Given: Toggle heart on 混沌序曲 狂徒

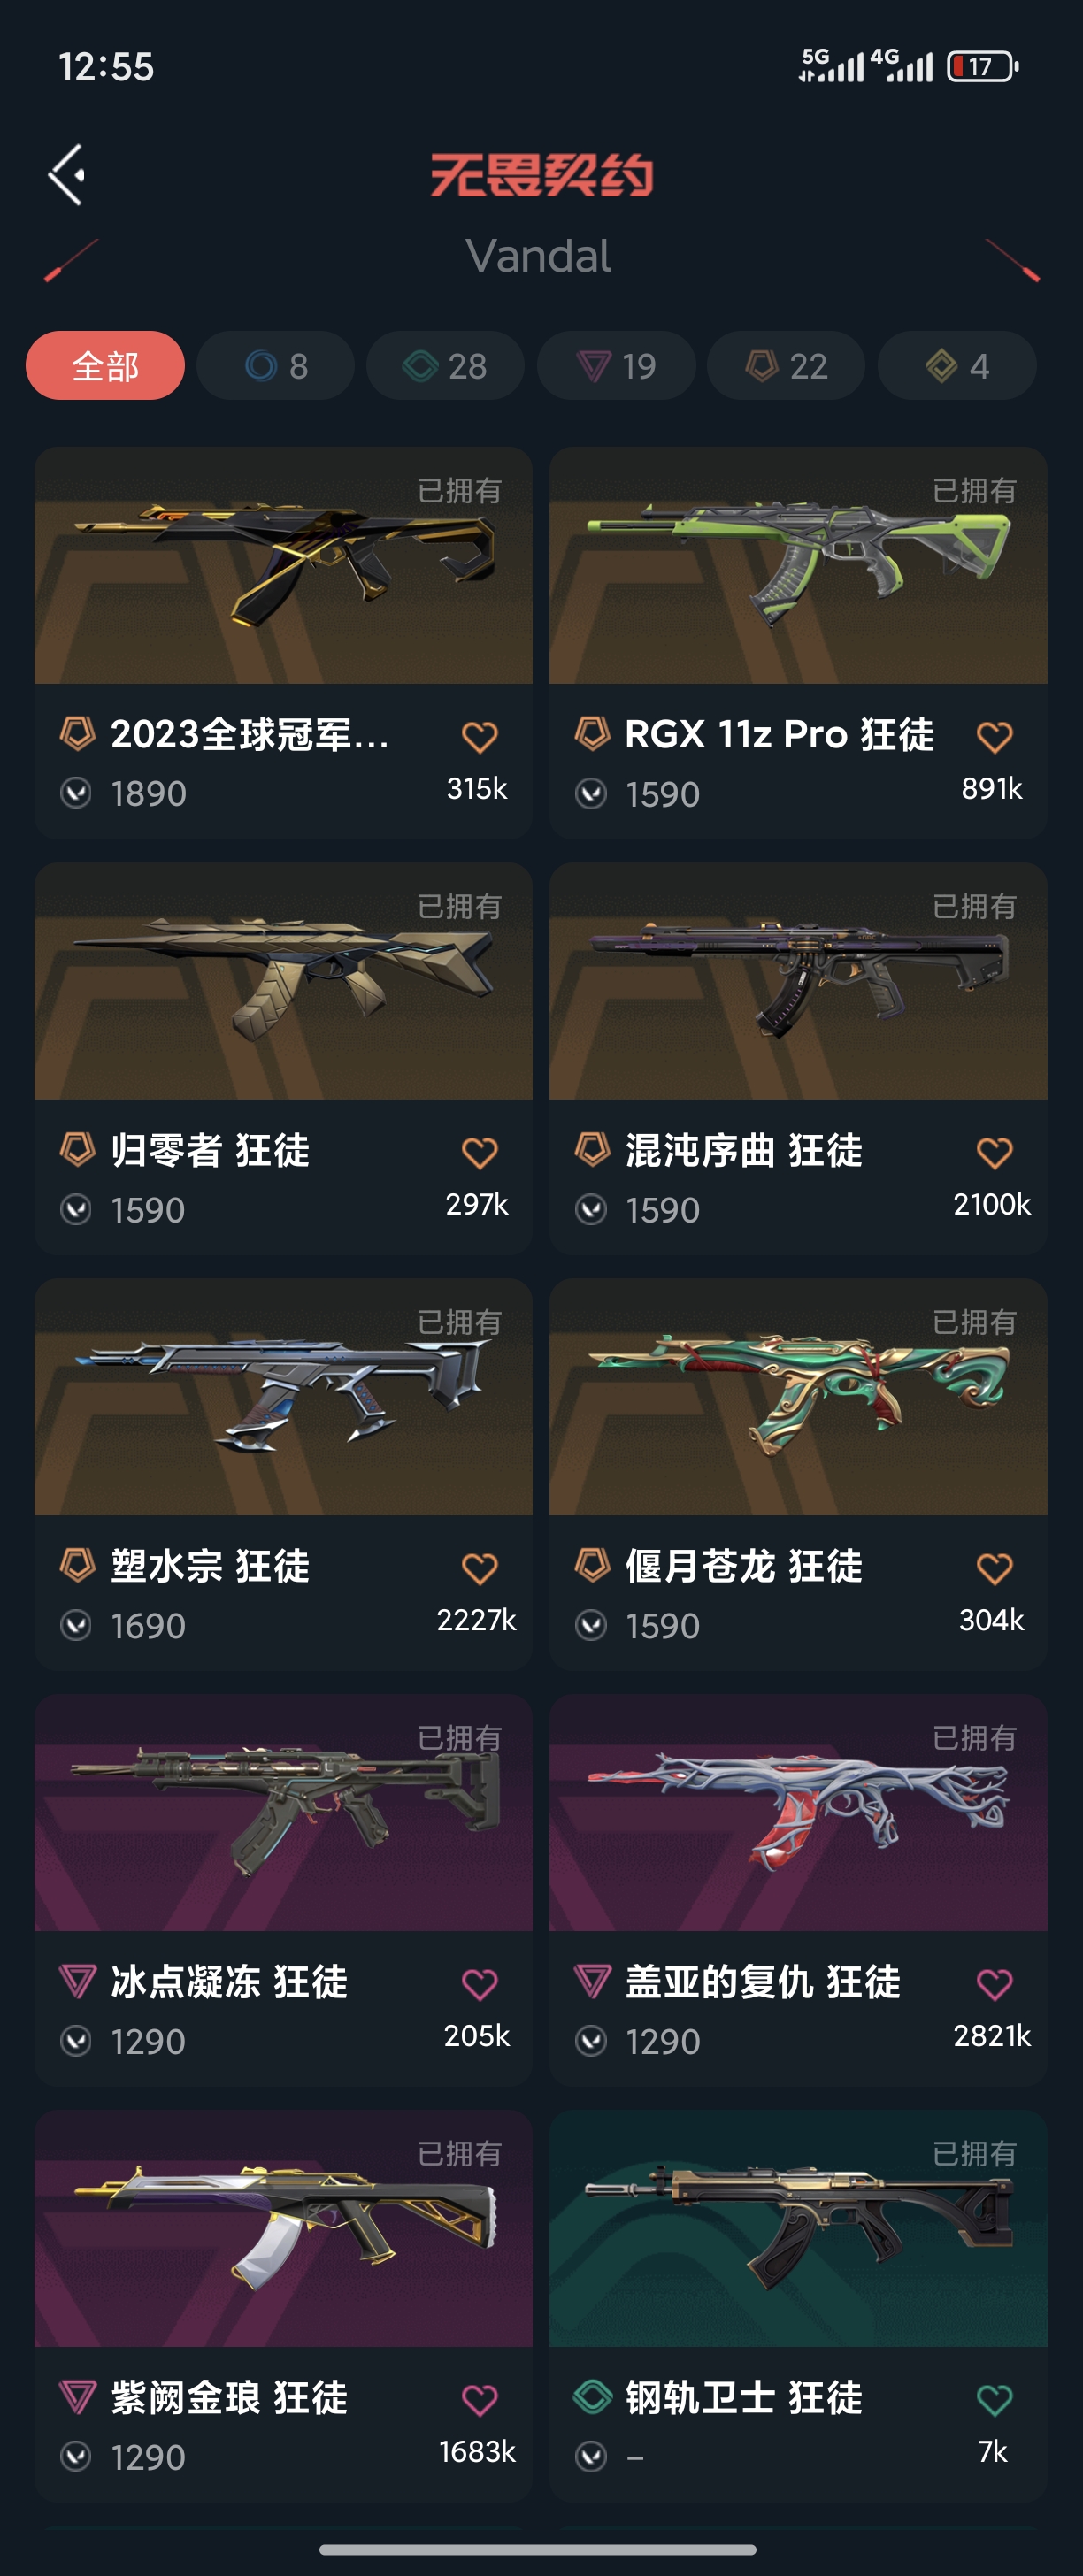Looking at the screenshot, I should click(x=994, y=1153).
